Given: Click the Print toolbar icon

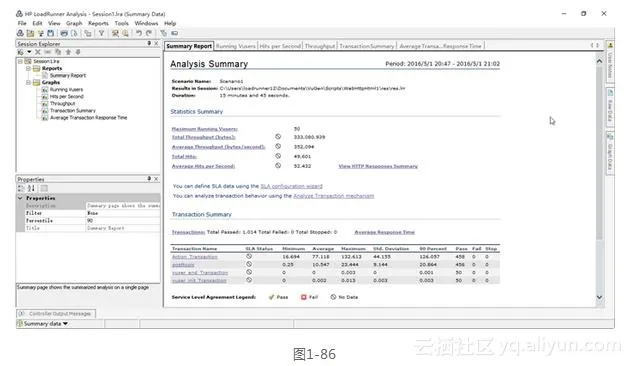Looking at the screenshot, I should (64, 33).
